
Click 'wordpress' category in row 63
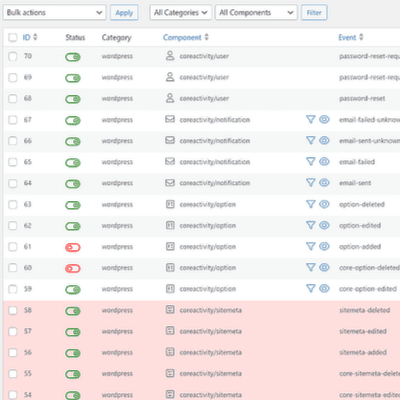117,204
